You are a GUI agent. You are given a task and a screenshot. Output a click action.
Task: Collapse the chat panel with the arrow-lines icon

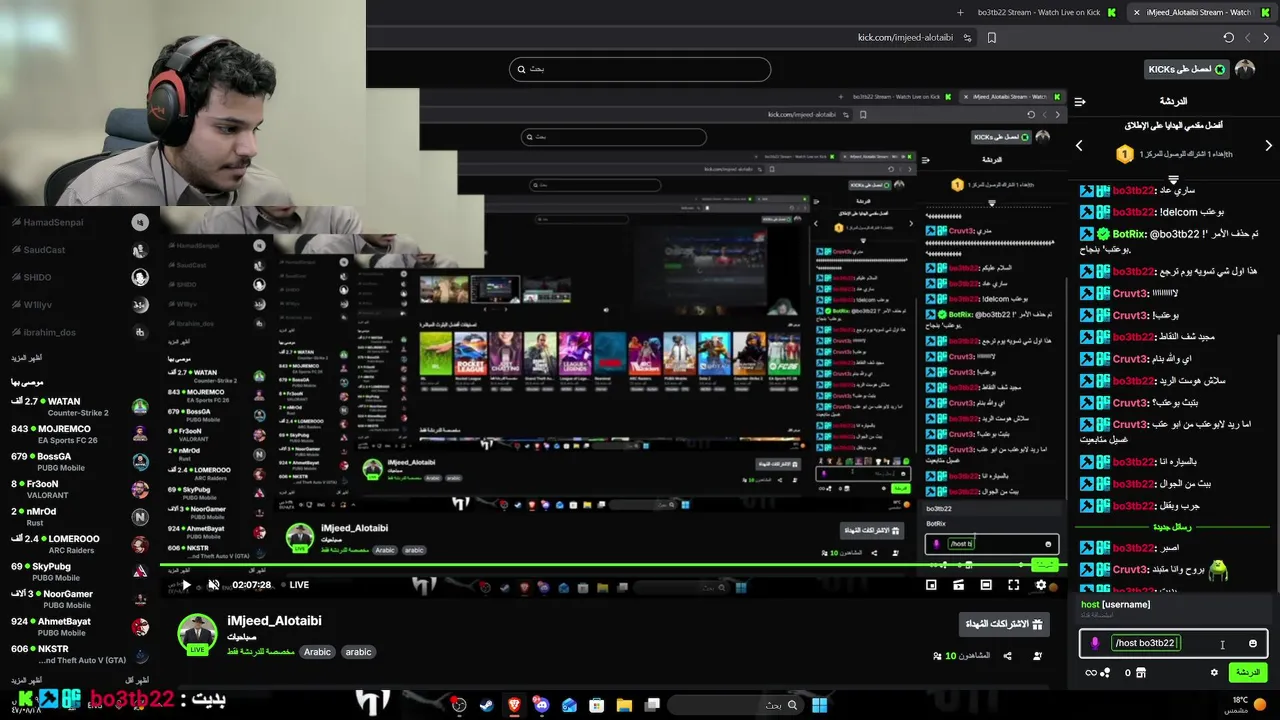(x=1080, y=101)
